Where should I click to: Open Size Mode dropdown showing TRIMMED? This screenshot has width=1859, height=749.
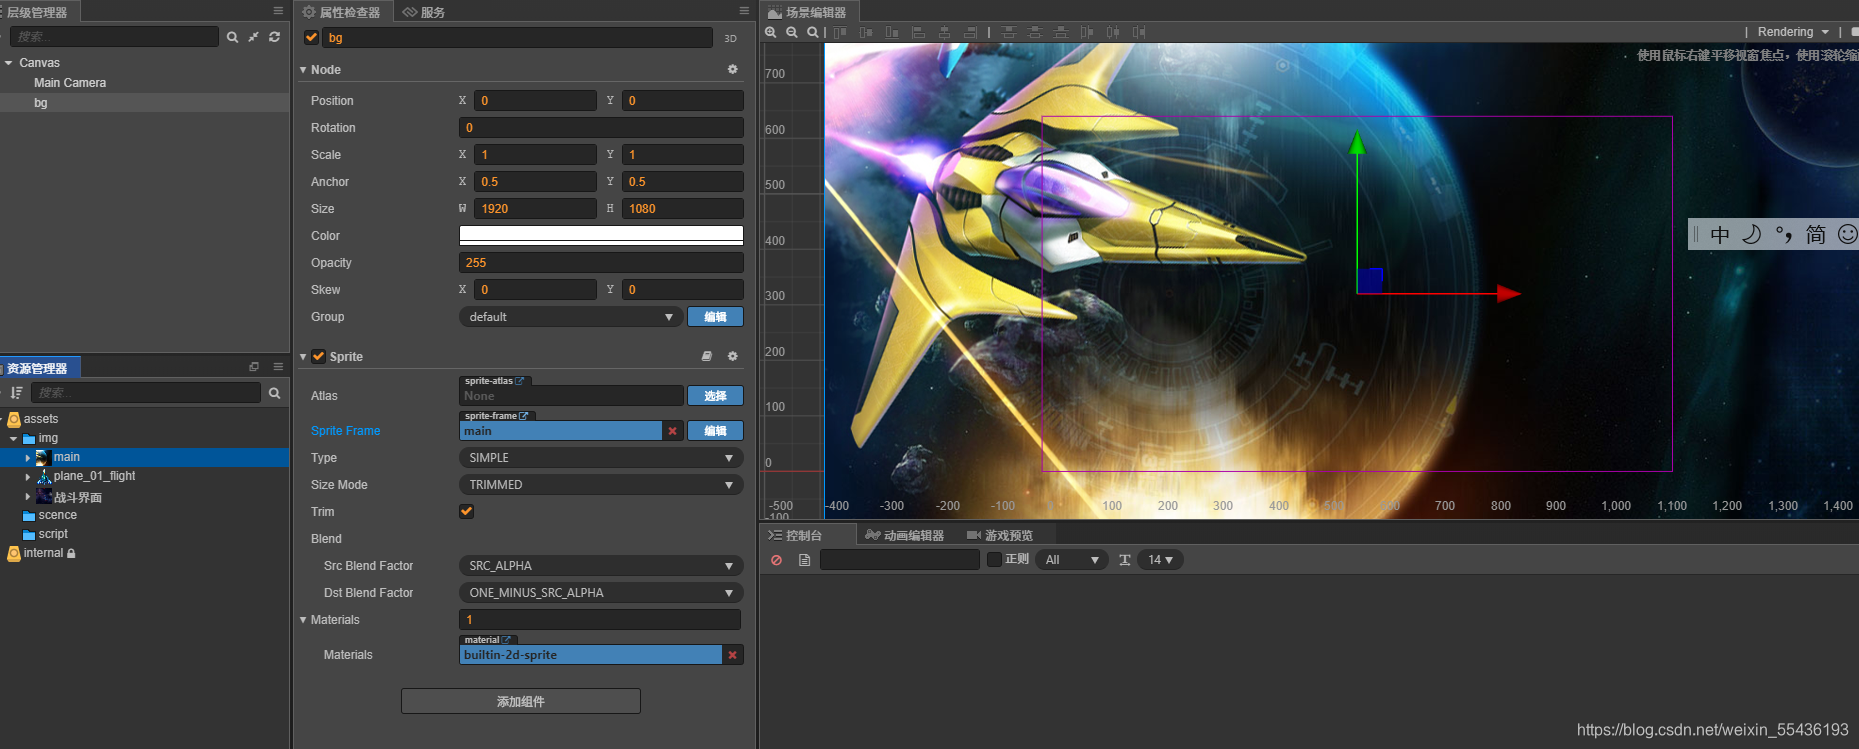(x=601, y=485)
